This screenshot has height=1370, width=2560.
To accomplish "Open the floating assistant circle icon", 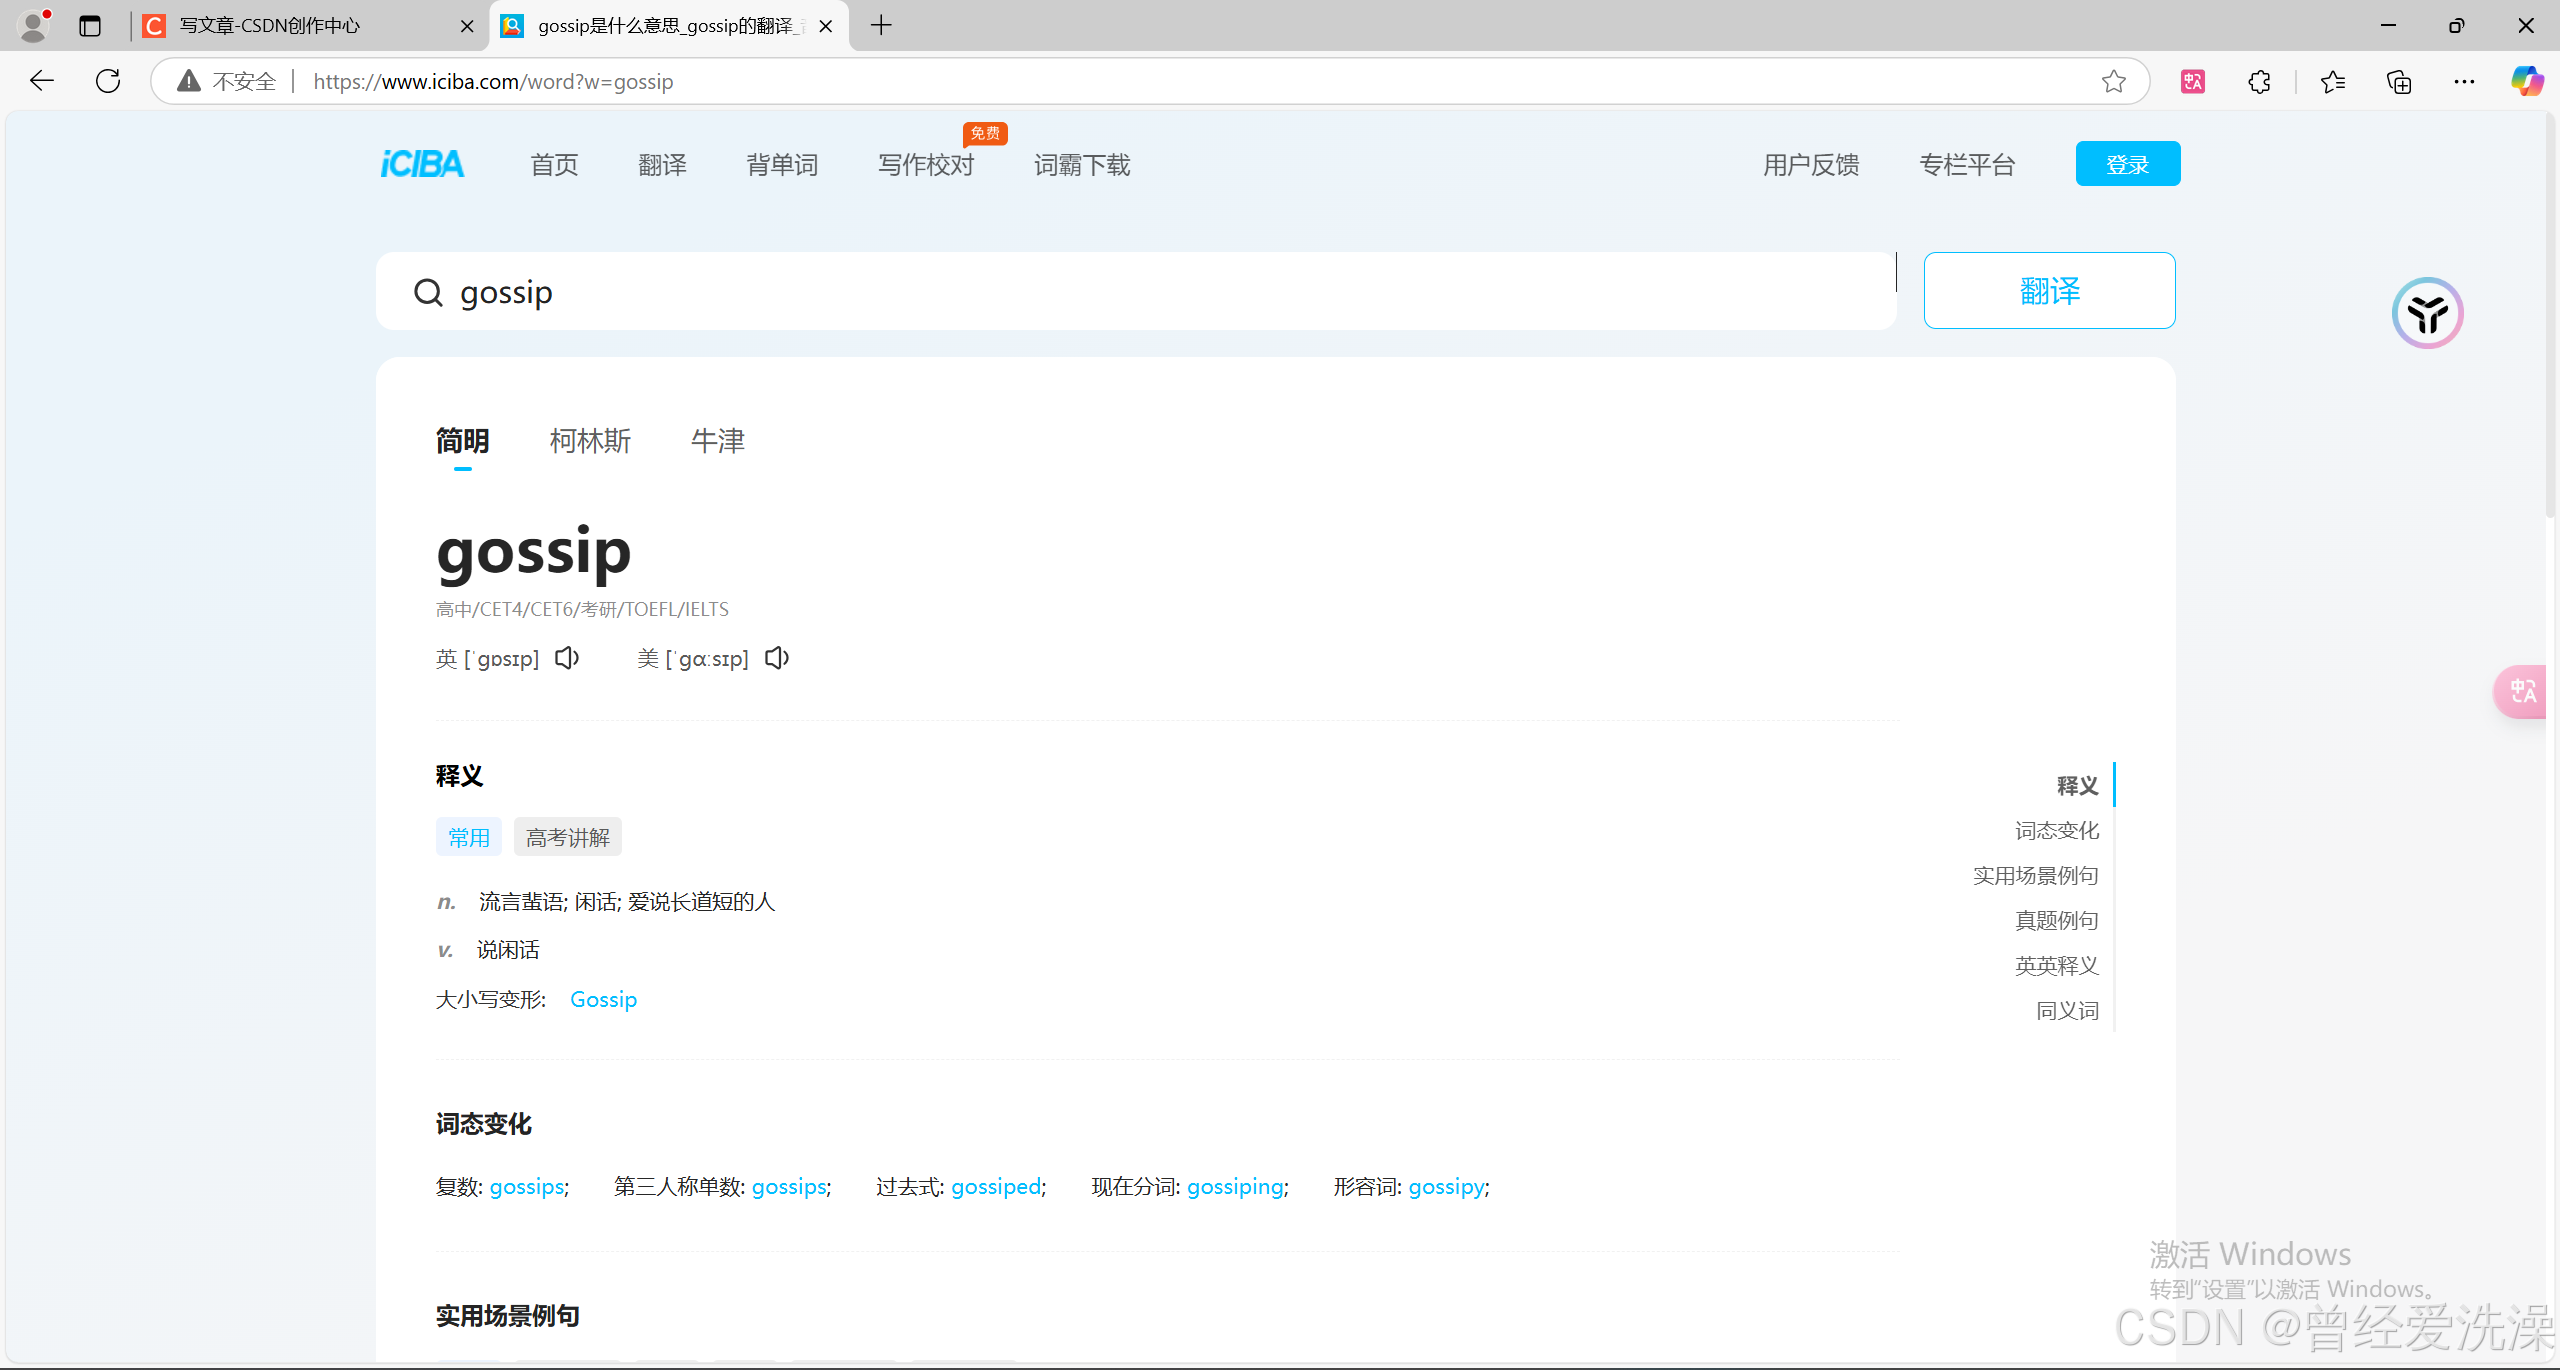I will click(2427, 313).
